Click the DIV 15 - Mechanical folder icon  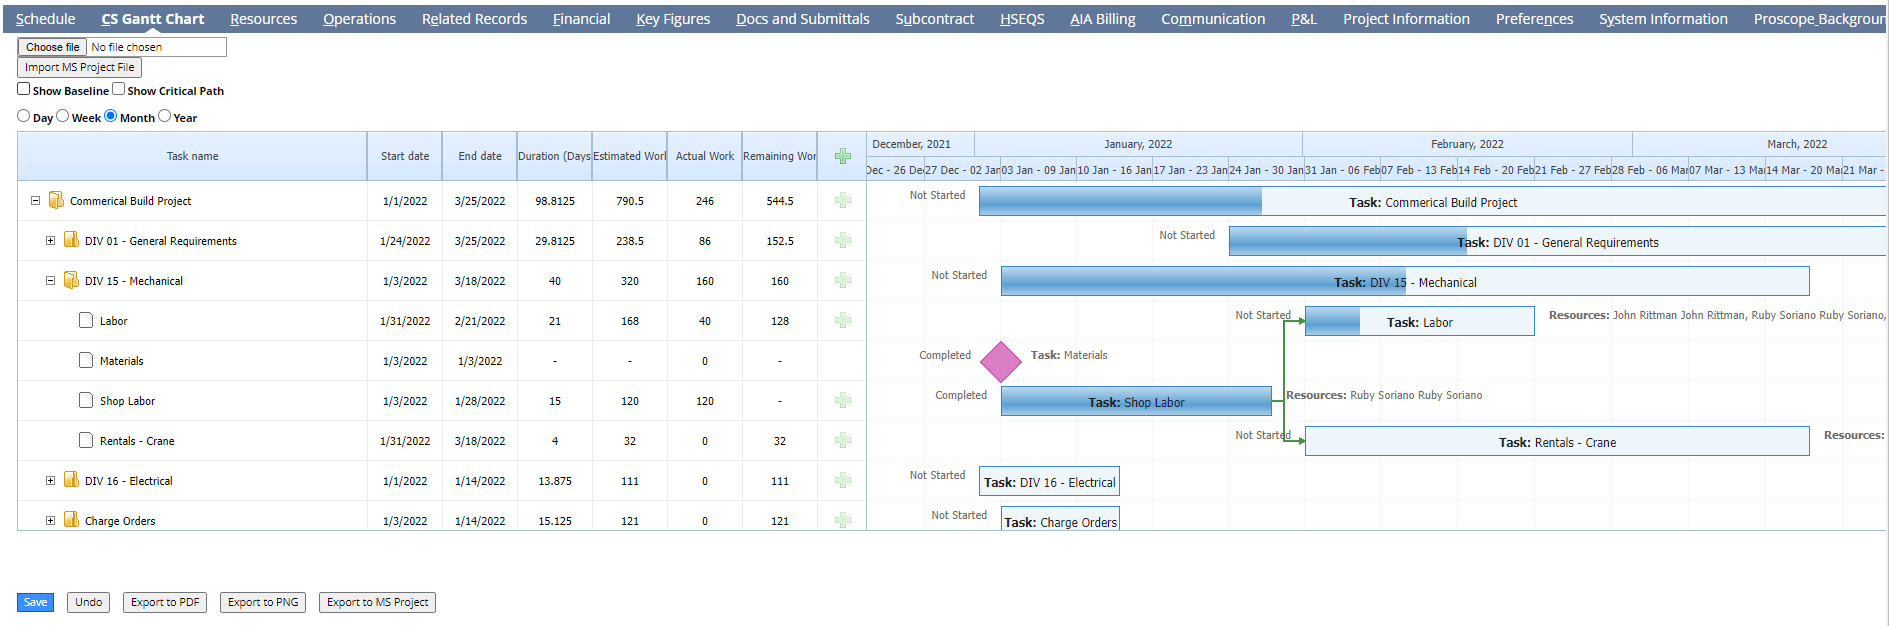point(71,280)
